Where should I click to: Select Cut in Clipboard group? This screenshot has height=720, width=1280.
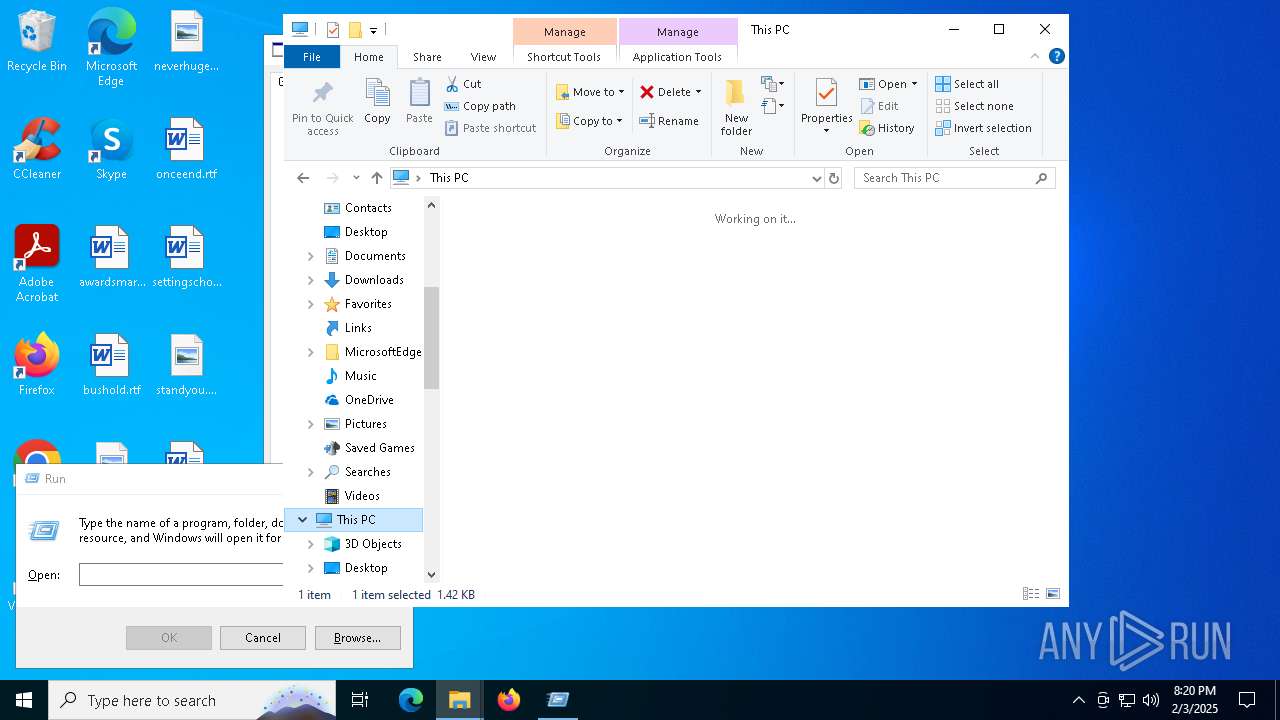[x=463, y=84]
